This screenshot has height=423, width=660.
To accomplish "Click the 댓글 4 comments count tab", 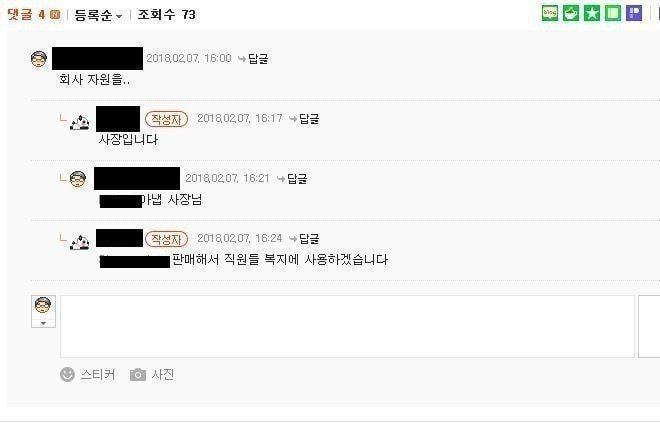I will 34,15.
